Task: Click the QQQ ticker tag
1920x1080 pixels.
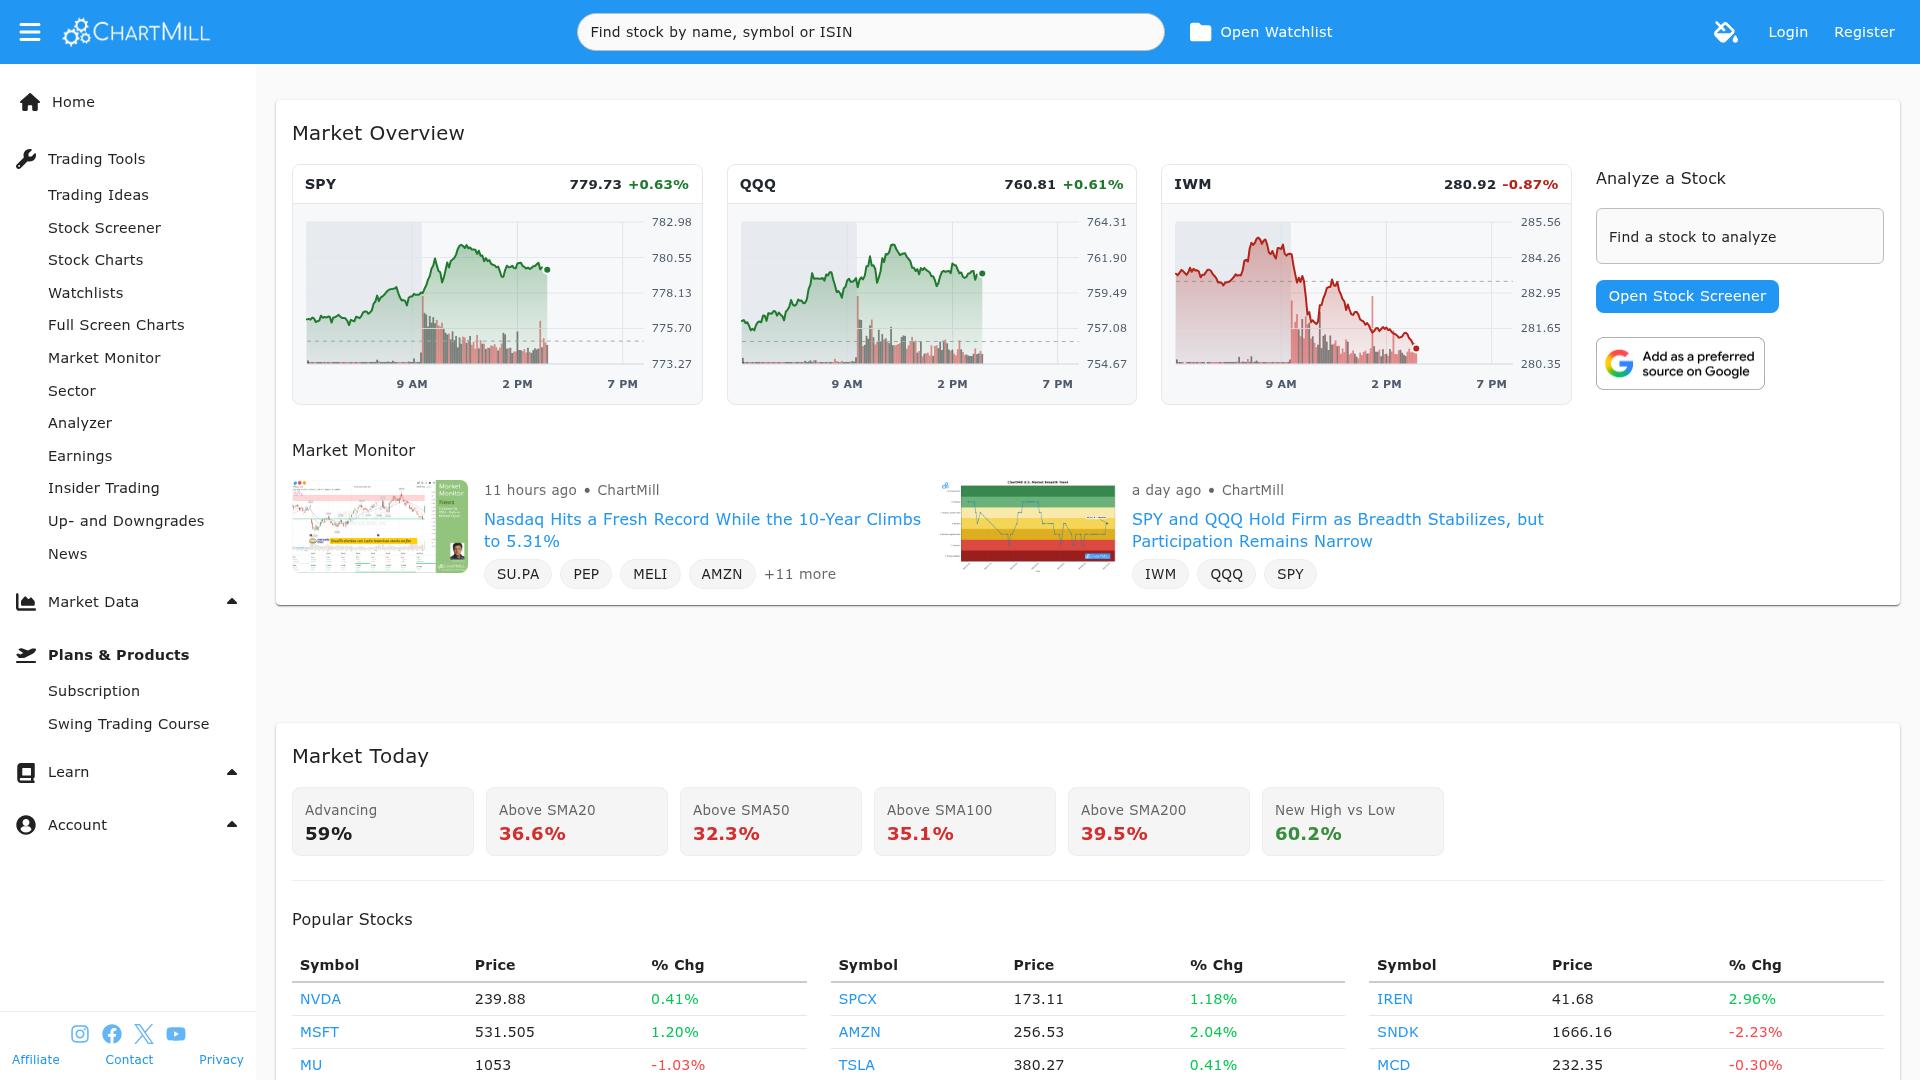Action: [1226, 574]
